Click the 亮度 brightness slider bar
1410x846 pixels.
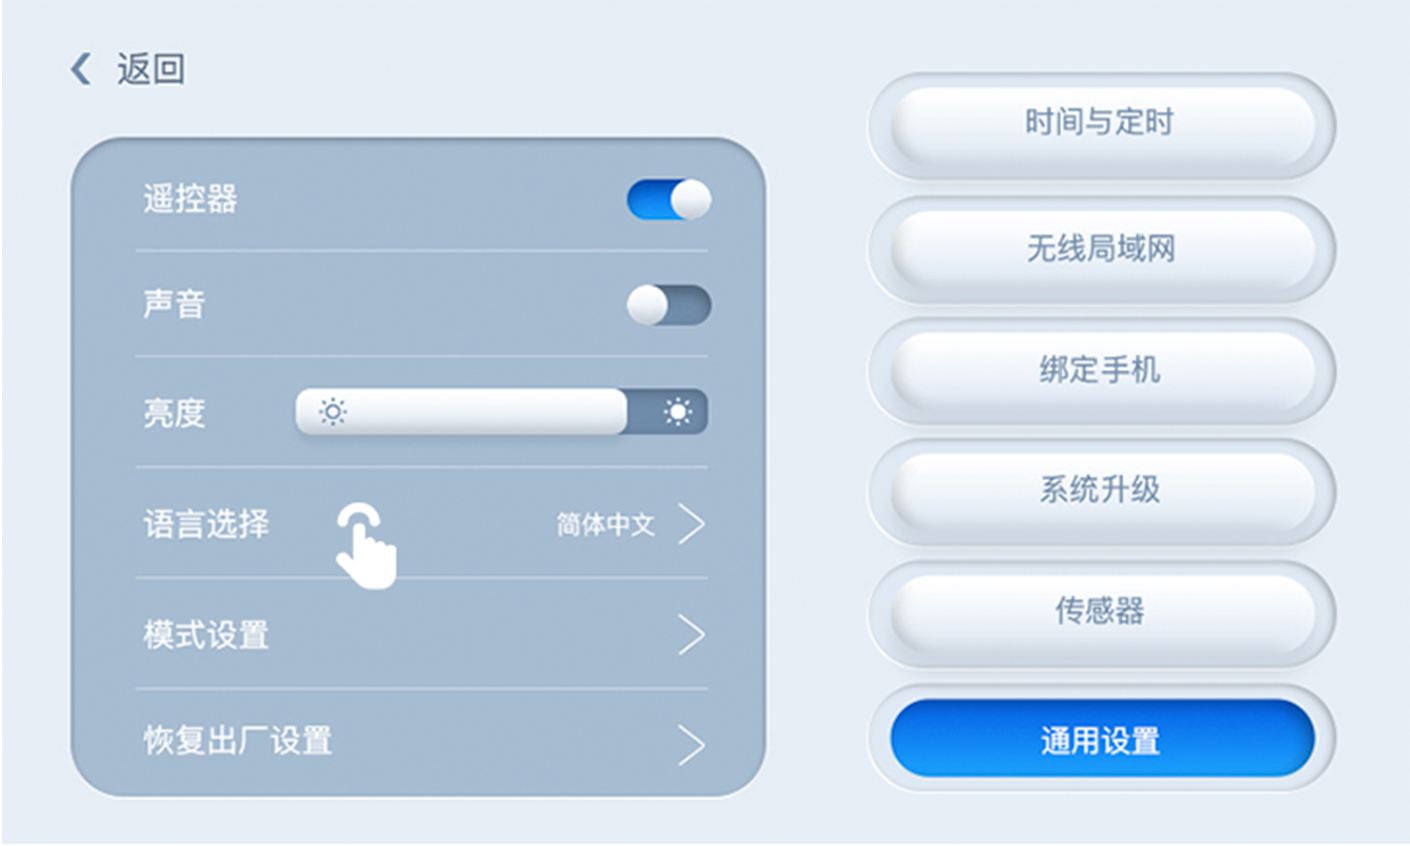(x=501, y=411)
